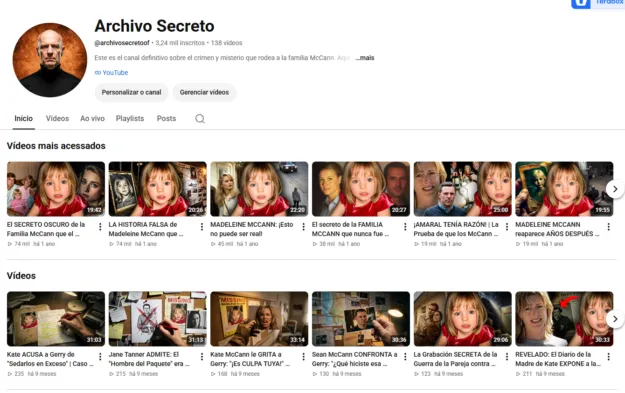The image size is (625, 393).
Task: Click the "138 vídeos" count text
Action: pos(226,43)
